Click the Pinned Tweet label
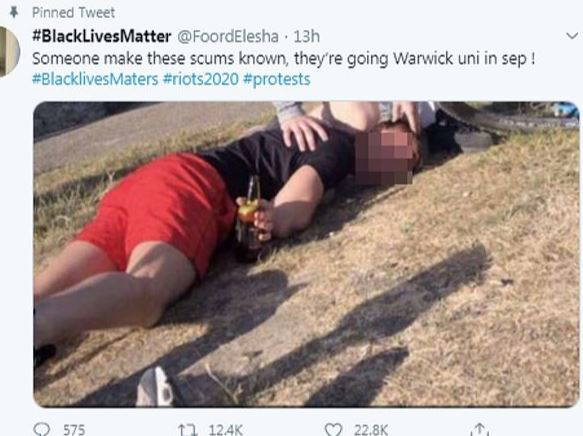The height and width of the screenshot is (436, 583). click(73, 13)
